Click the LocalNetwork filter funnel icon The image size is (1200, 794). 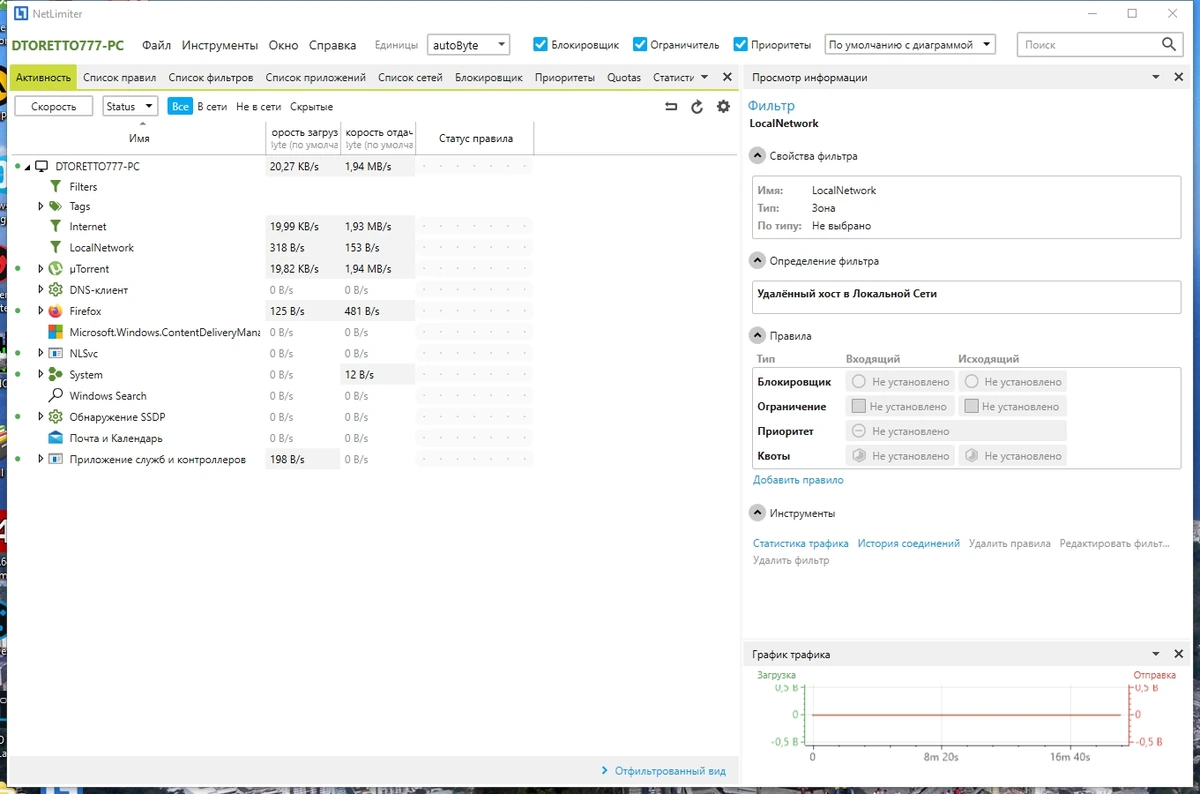[x=56, y=248]
